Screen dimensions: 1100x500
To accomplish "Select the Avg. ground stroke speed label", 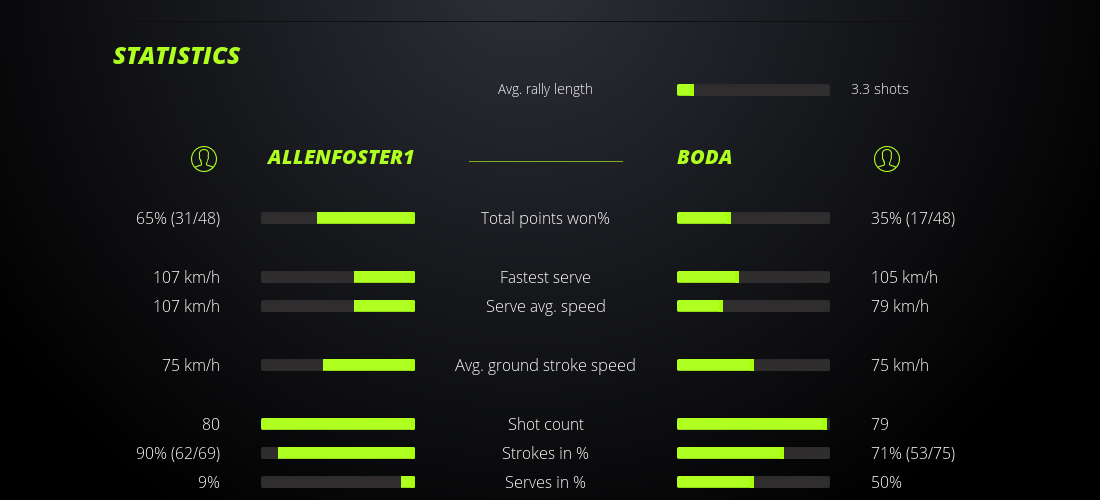I will click(x=545, y=365).
